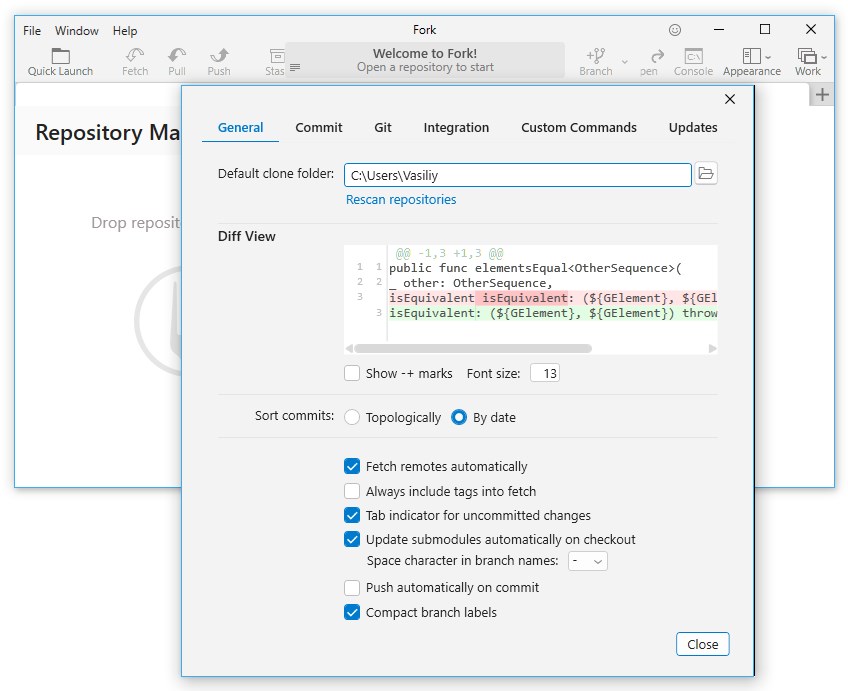Click the Fetch toolbar icon
Viewport: 848px width, 691px height.
click(135, 61)
